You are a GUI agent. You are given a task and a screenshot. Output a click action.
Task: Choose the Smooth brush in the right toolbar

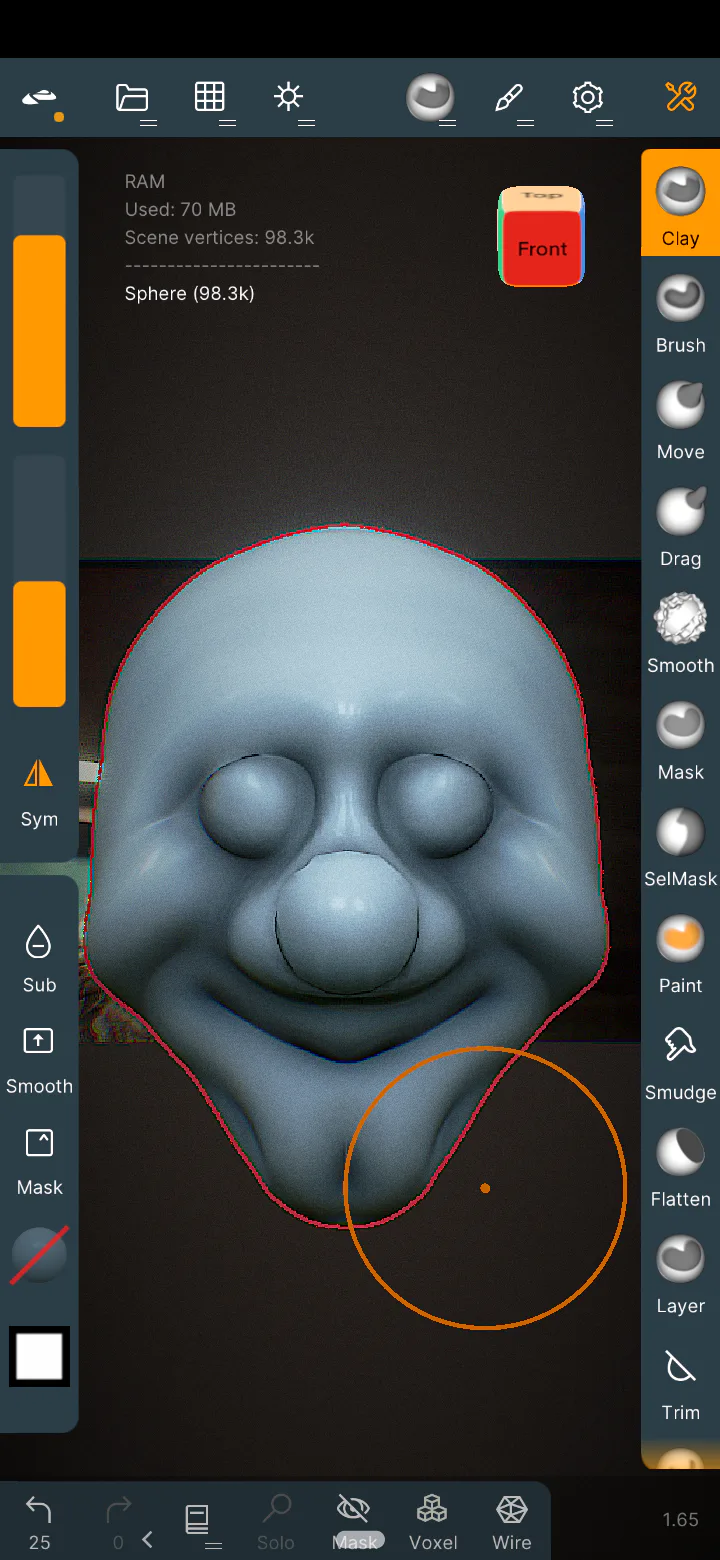point(680,632)
